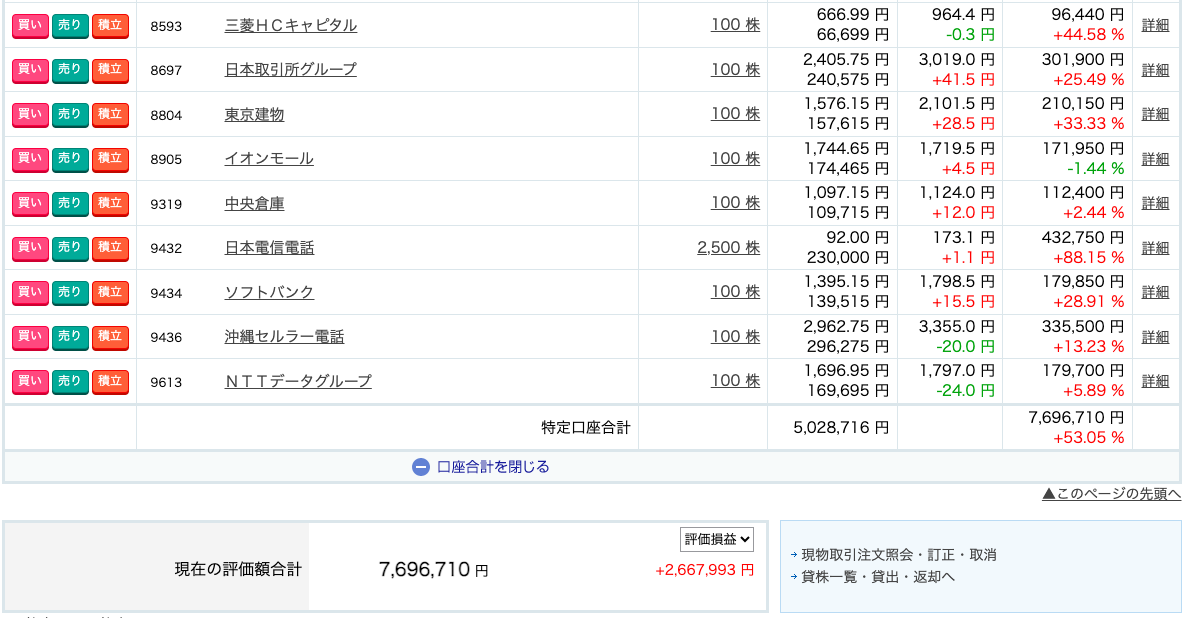
Task: Open イオンモール stock link
Action: click(269, 158)
